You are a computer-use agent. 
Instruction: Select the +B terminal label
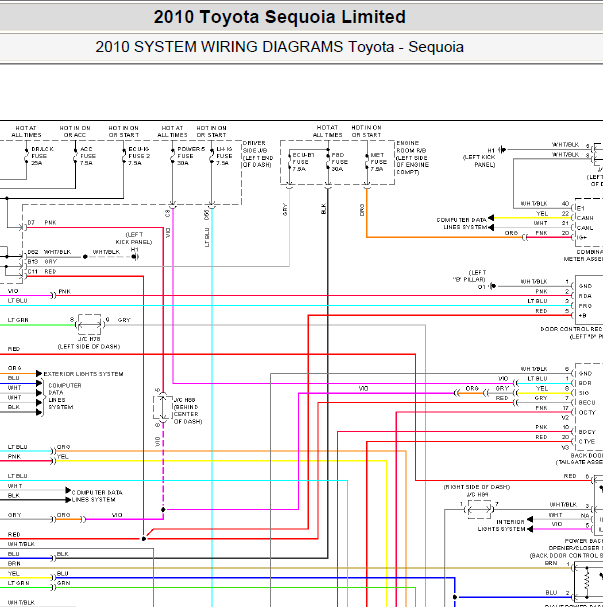tap(582, 316)
